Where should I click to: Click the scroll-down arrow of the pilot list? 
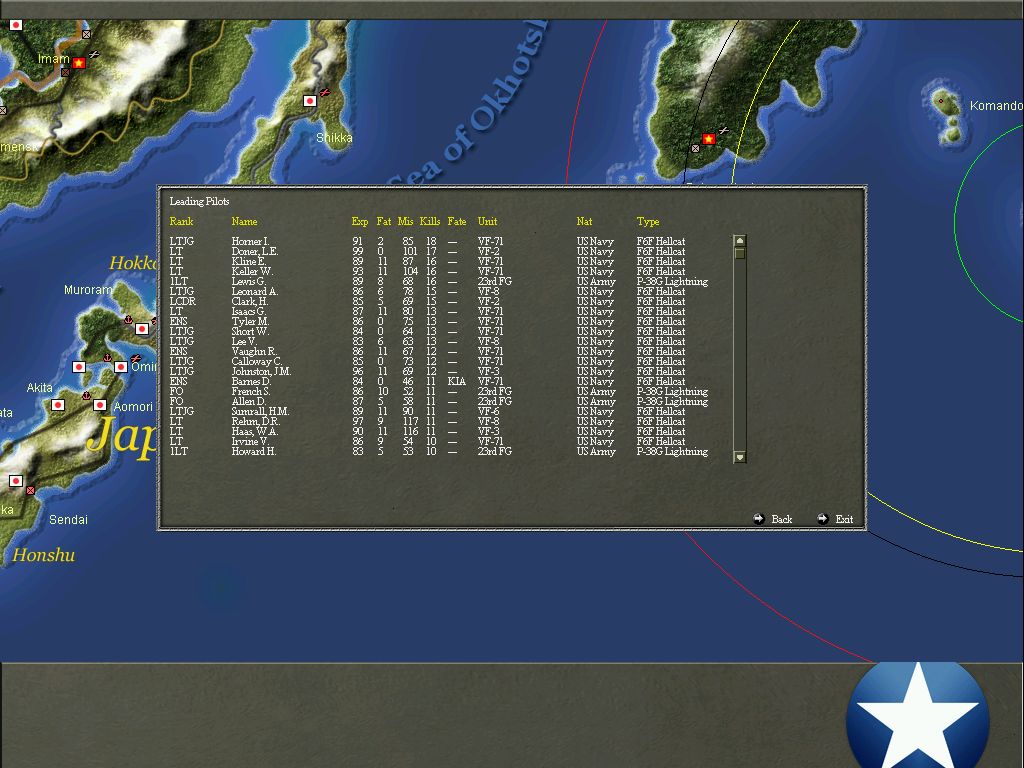740,457
